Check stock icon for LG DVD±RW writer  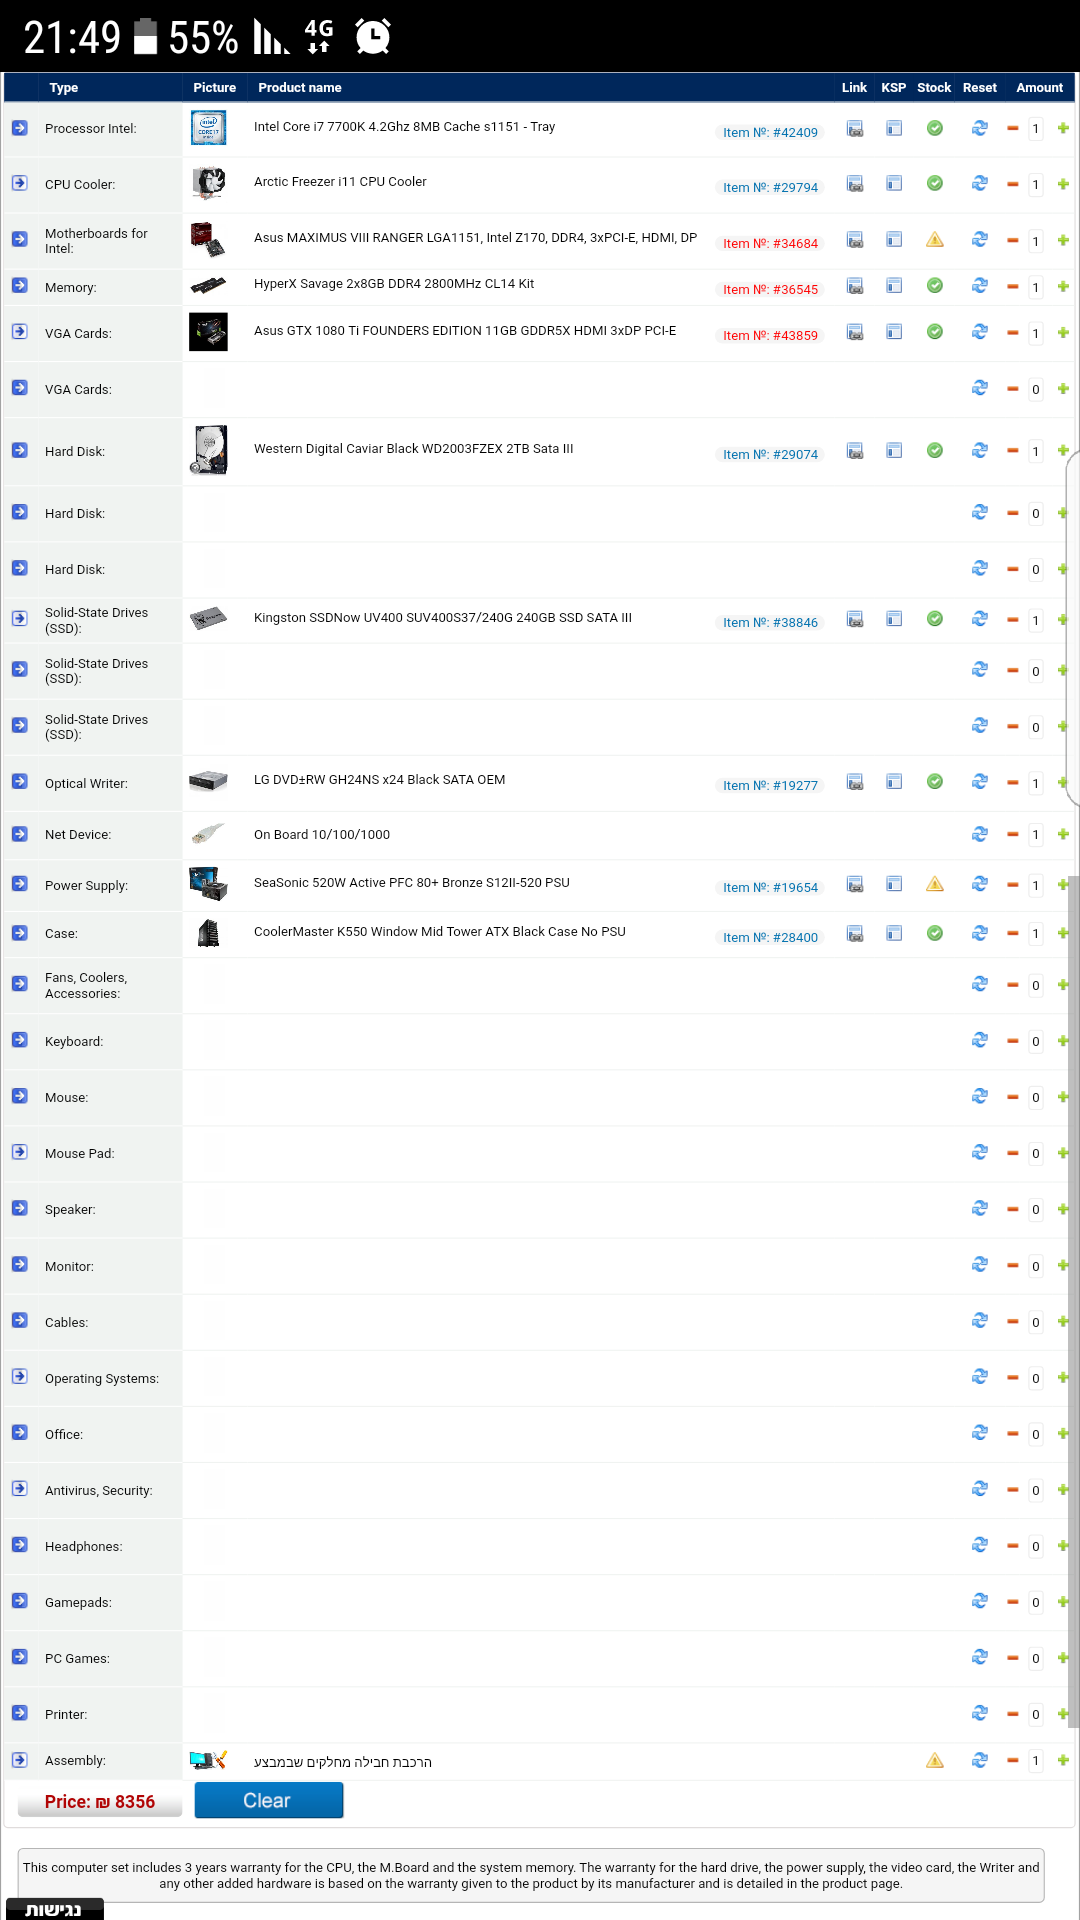coord(934,781)
